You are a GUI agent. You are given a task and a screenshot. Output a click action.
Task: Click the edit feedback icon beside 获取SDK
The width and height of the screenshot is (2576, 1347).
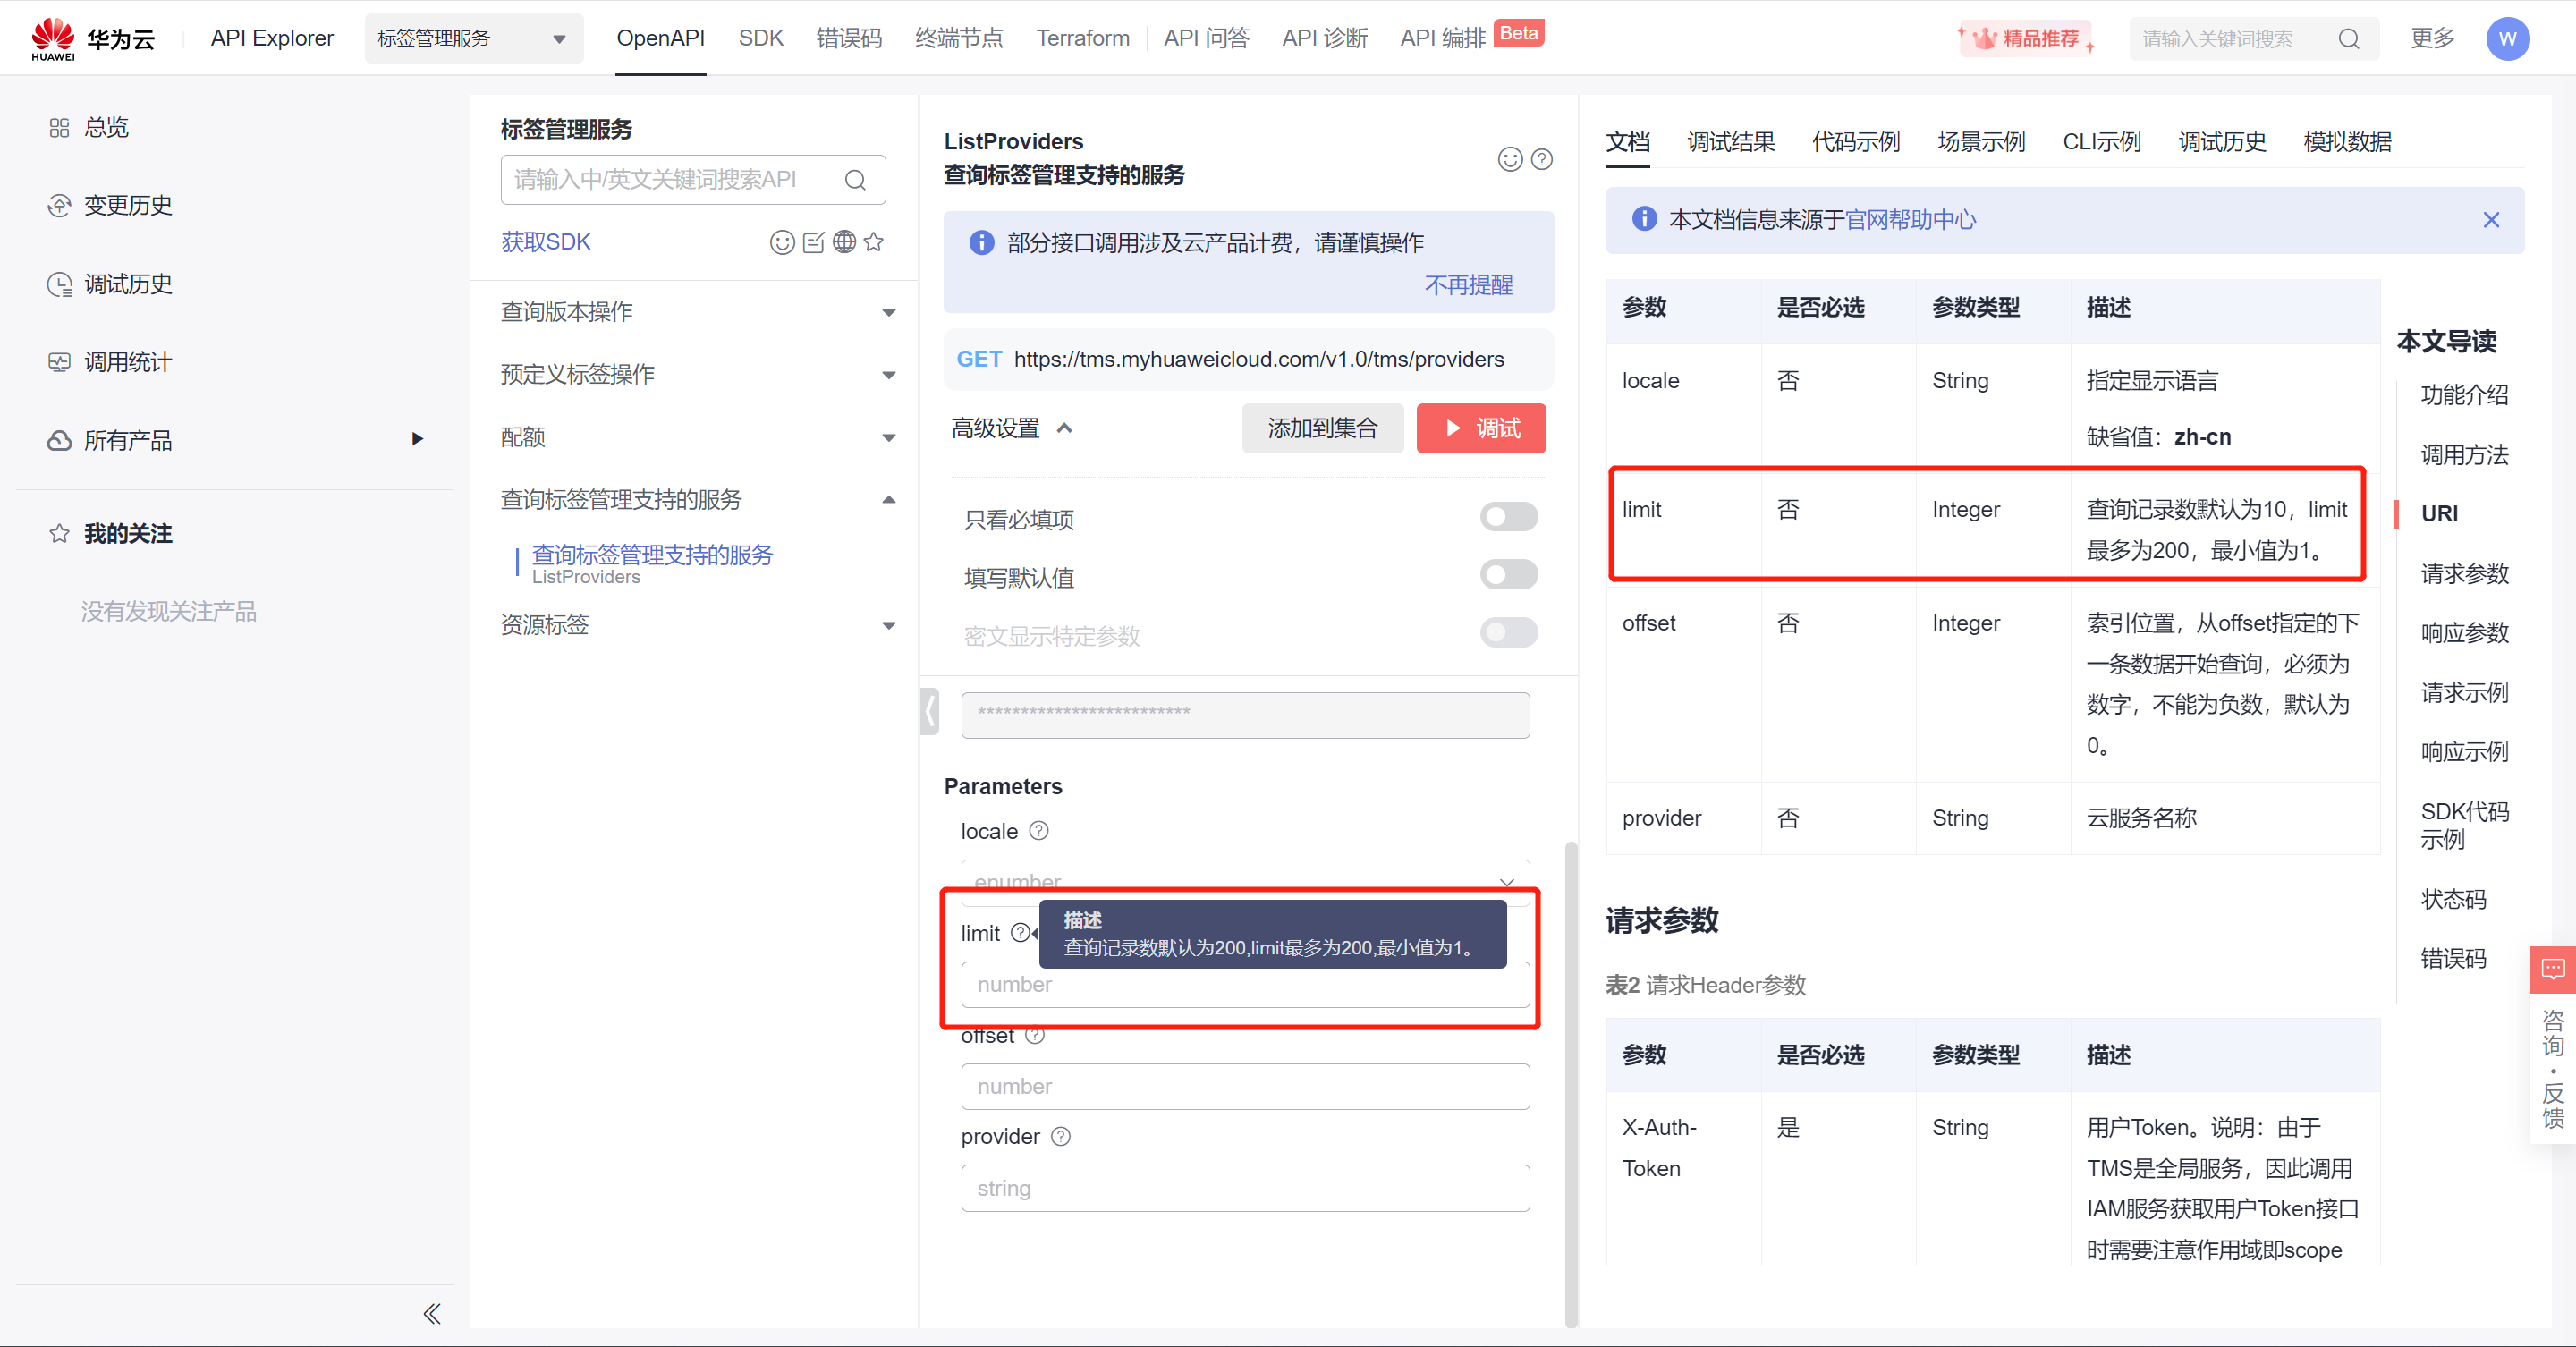[814, 242]
